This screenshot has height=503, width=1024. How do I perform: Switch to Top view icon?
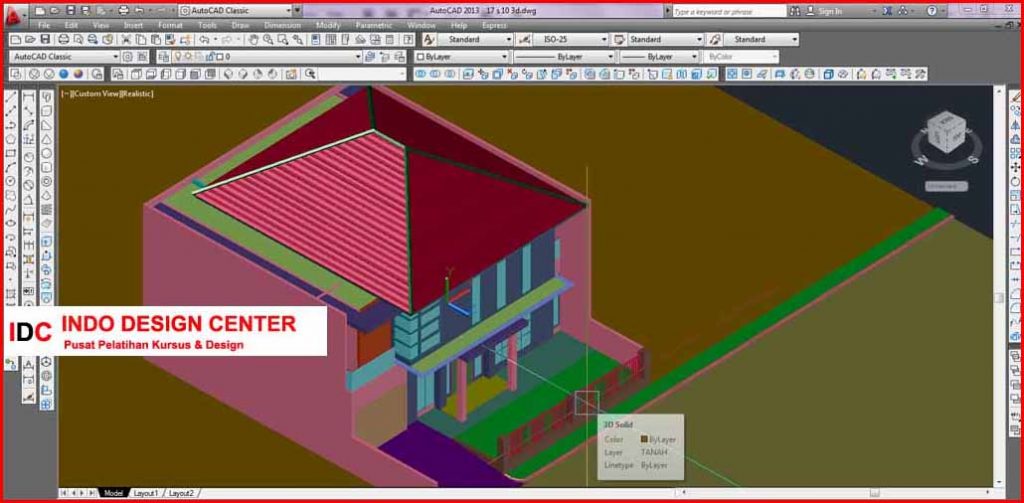[136, 74]
